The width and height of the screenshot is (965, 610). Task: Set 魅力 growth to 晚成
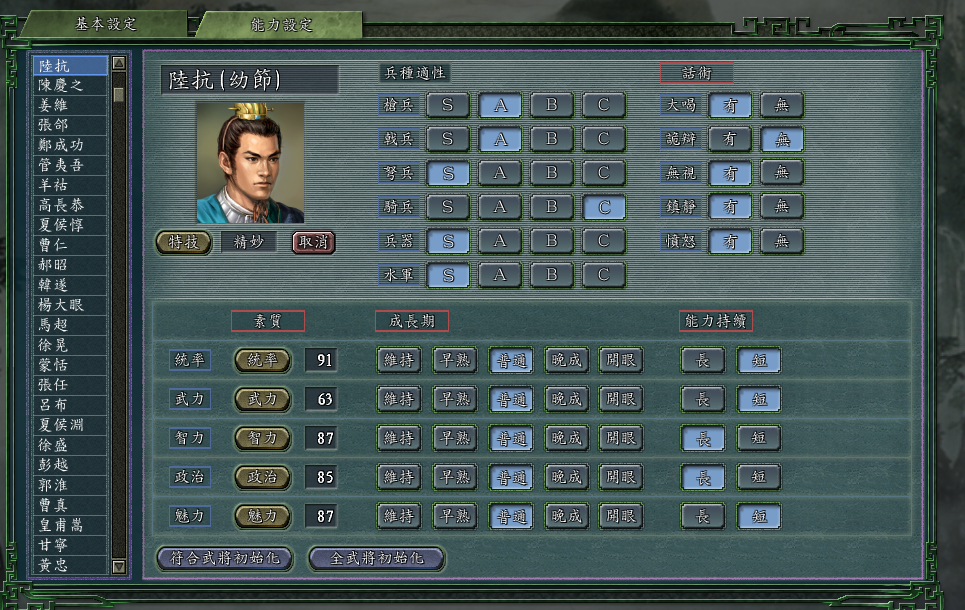coord(567,516)
